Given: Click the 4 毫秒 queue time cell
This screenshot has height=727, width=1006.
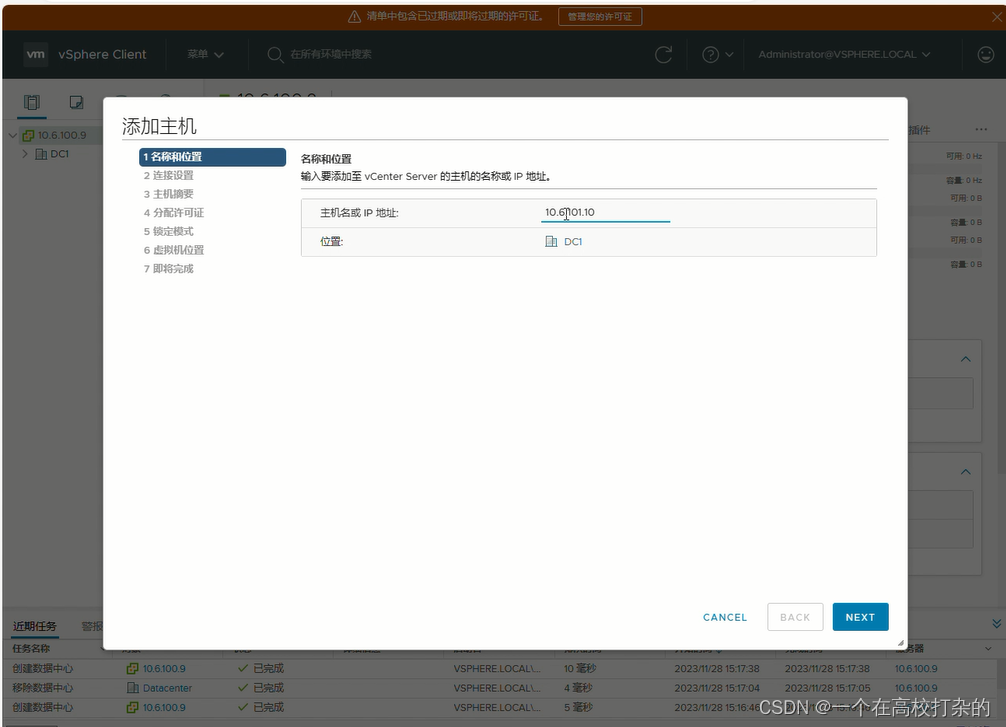Looking at the screenshot, I should click(578, 688).
